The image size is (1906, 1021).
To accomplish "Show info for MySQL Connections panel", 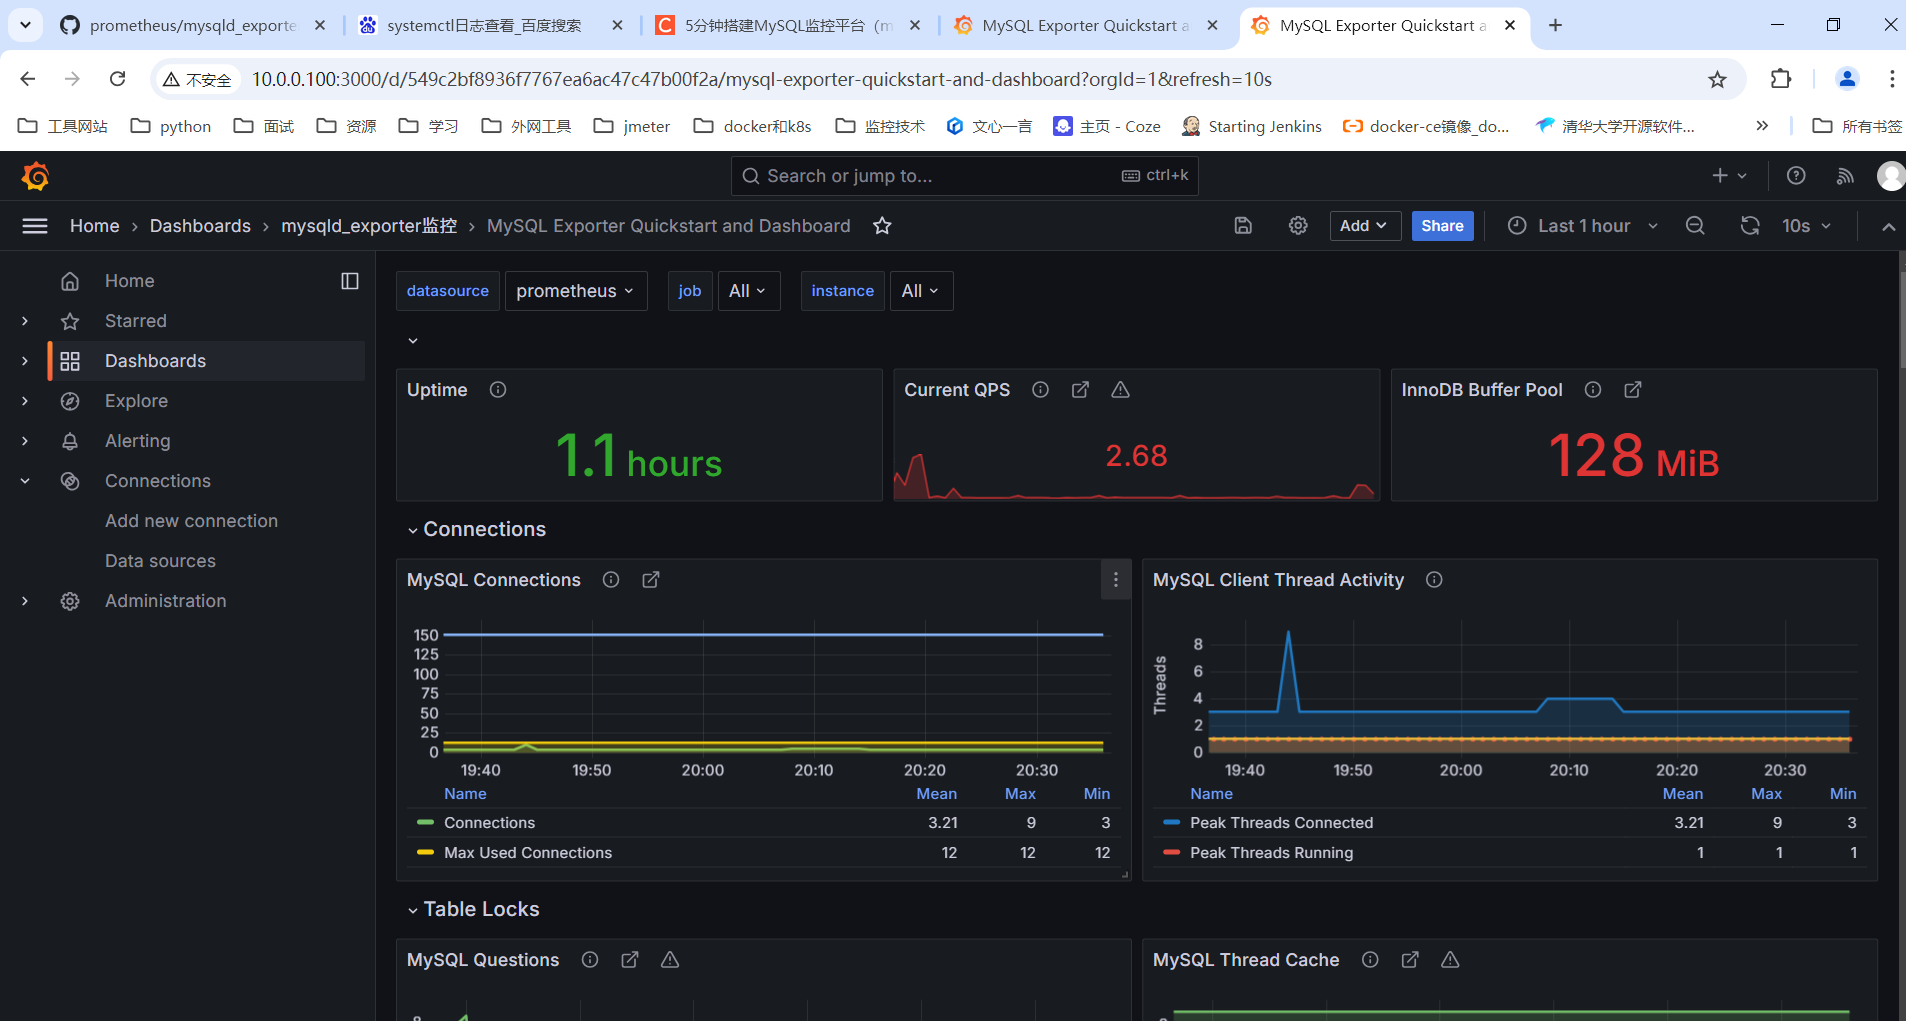I will 611,580.
